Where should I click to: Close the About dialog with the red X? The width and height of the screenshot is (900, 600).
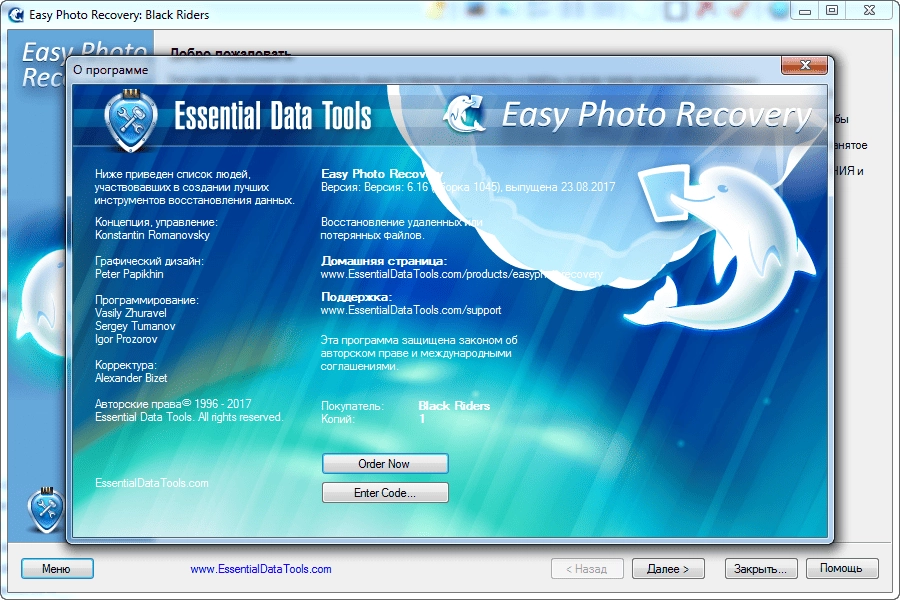point(804,65)
